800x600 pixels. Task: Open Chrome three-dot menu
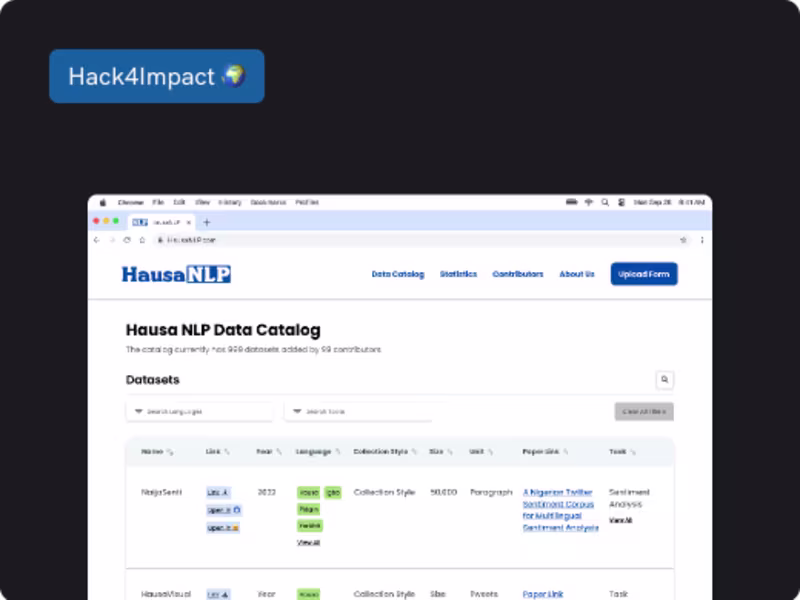[702, 240]
